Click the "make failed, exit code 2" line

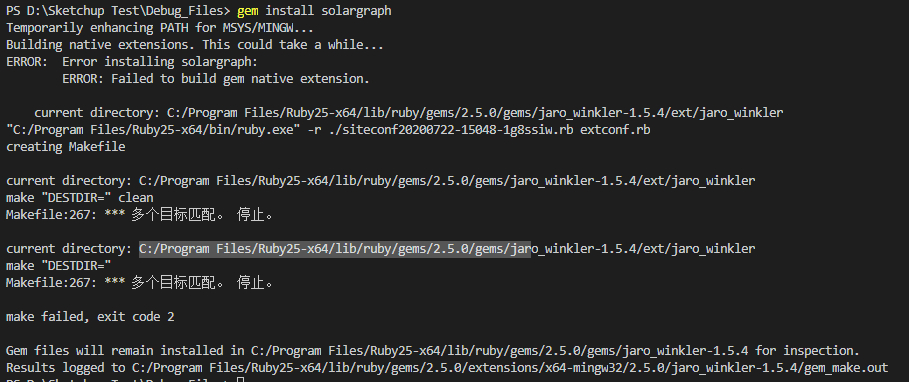[90, 316]
